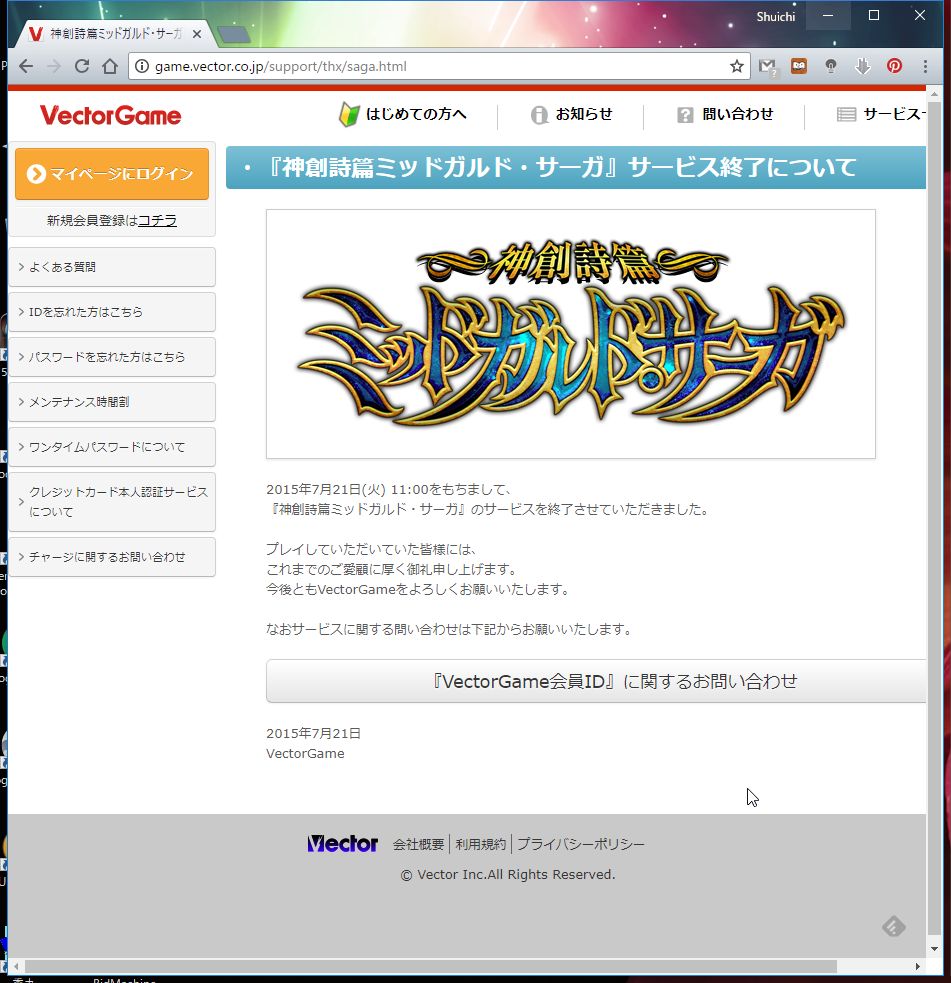Reload the page with the refresh icon
Viewport: 951px width, 983px height.
pos(81,66)
